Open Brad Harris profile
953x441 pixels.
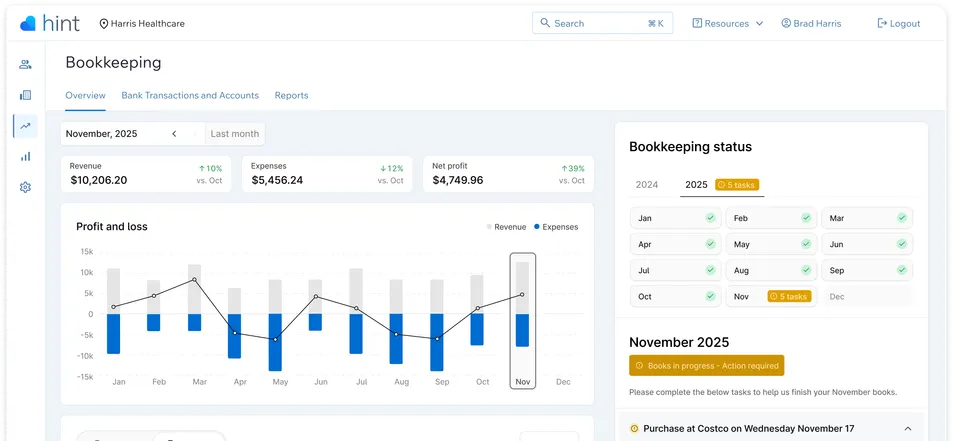pos(811,24)
